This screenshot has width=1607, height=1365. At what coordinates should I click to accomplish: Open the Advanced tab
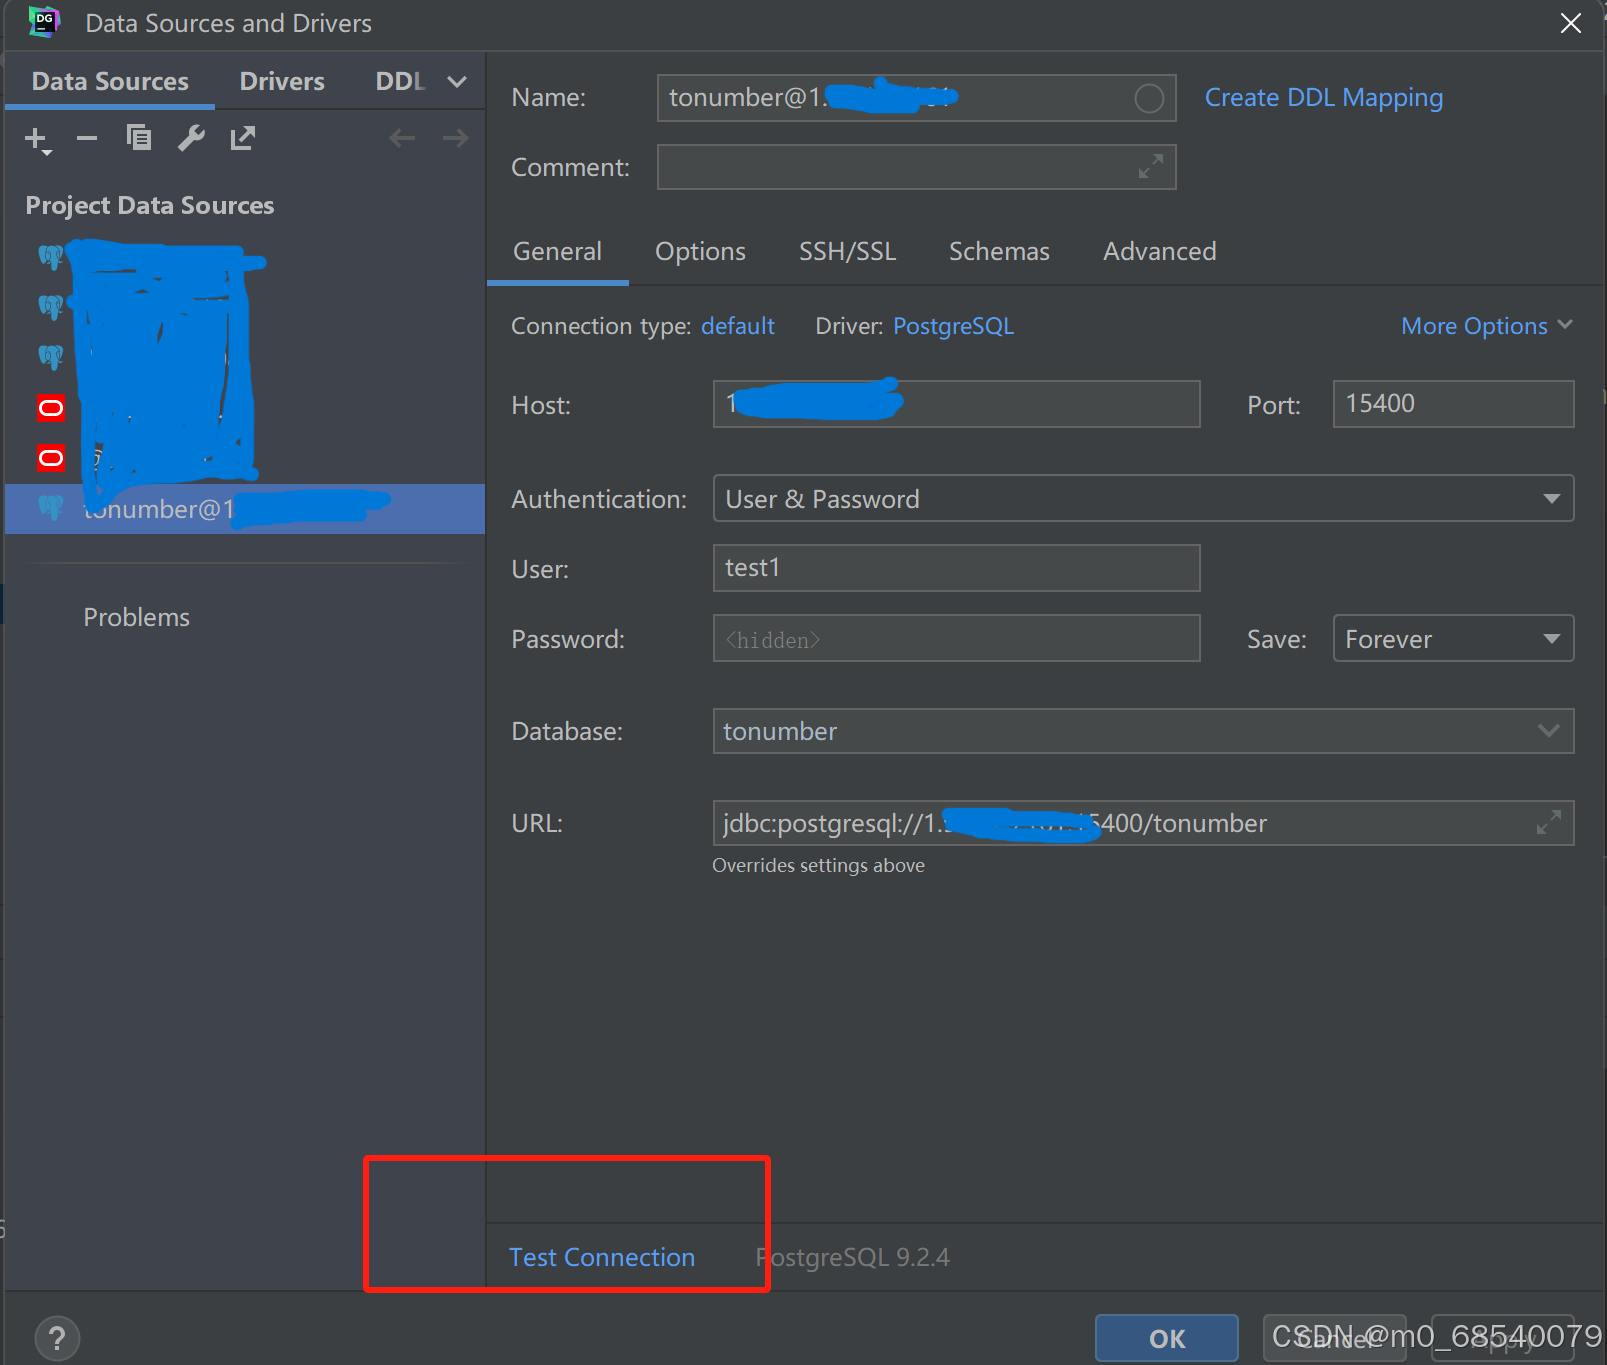click(1159, 251)
